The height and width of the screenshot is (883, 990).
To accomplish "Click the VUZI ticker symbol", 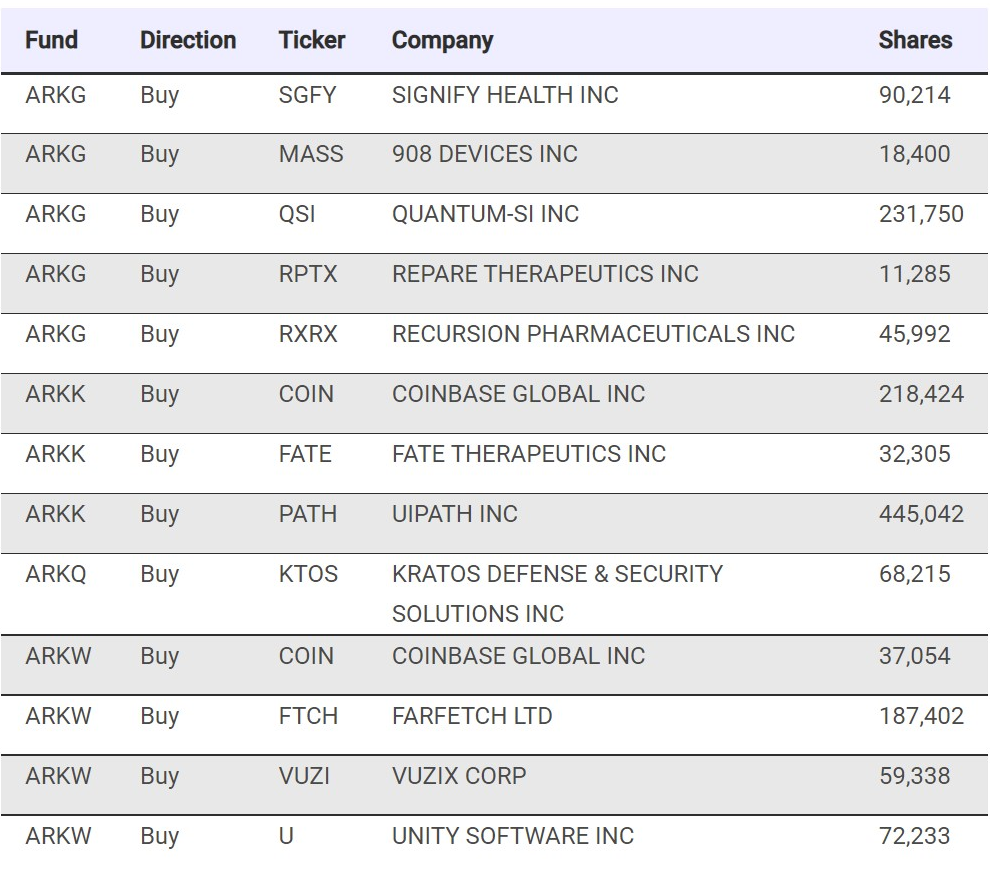I will pos(304,777).
